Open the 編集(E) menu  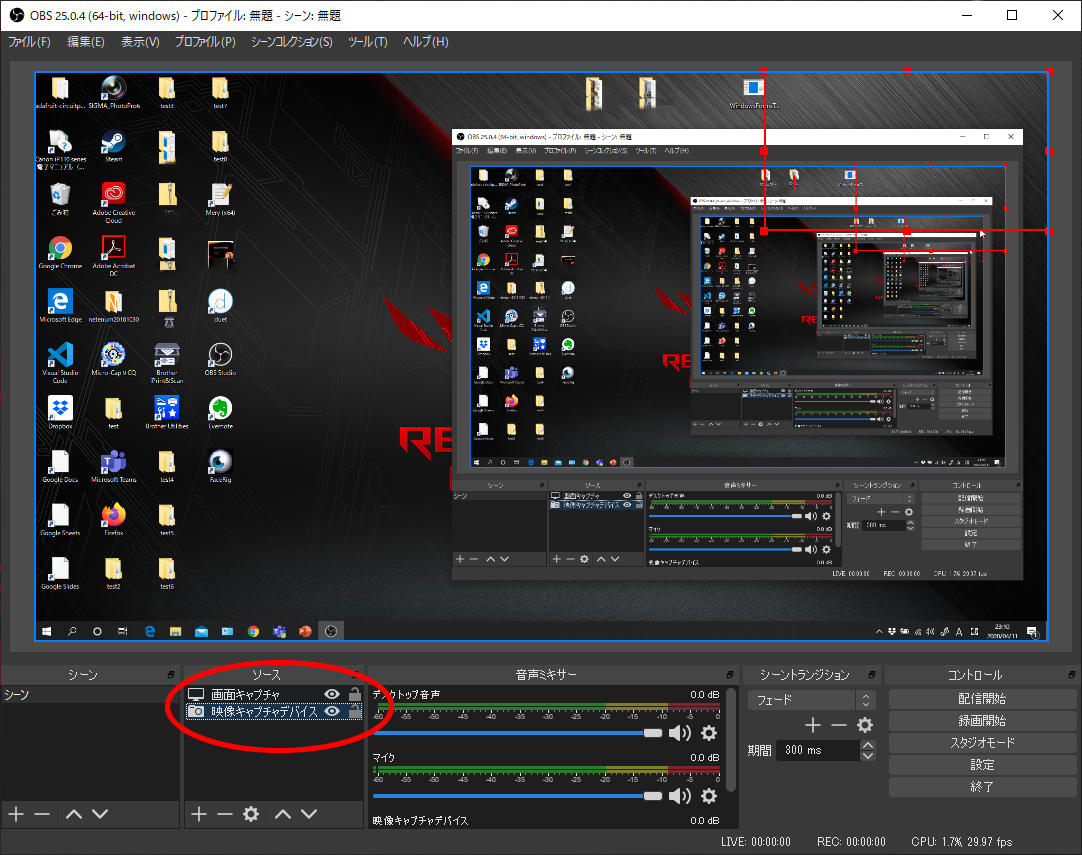click(86, 41)
